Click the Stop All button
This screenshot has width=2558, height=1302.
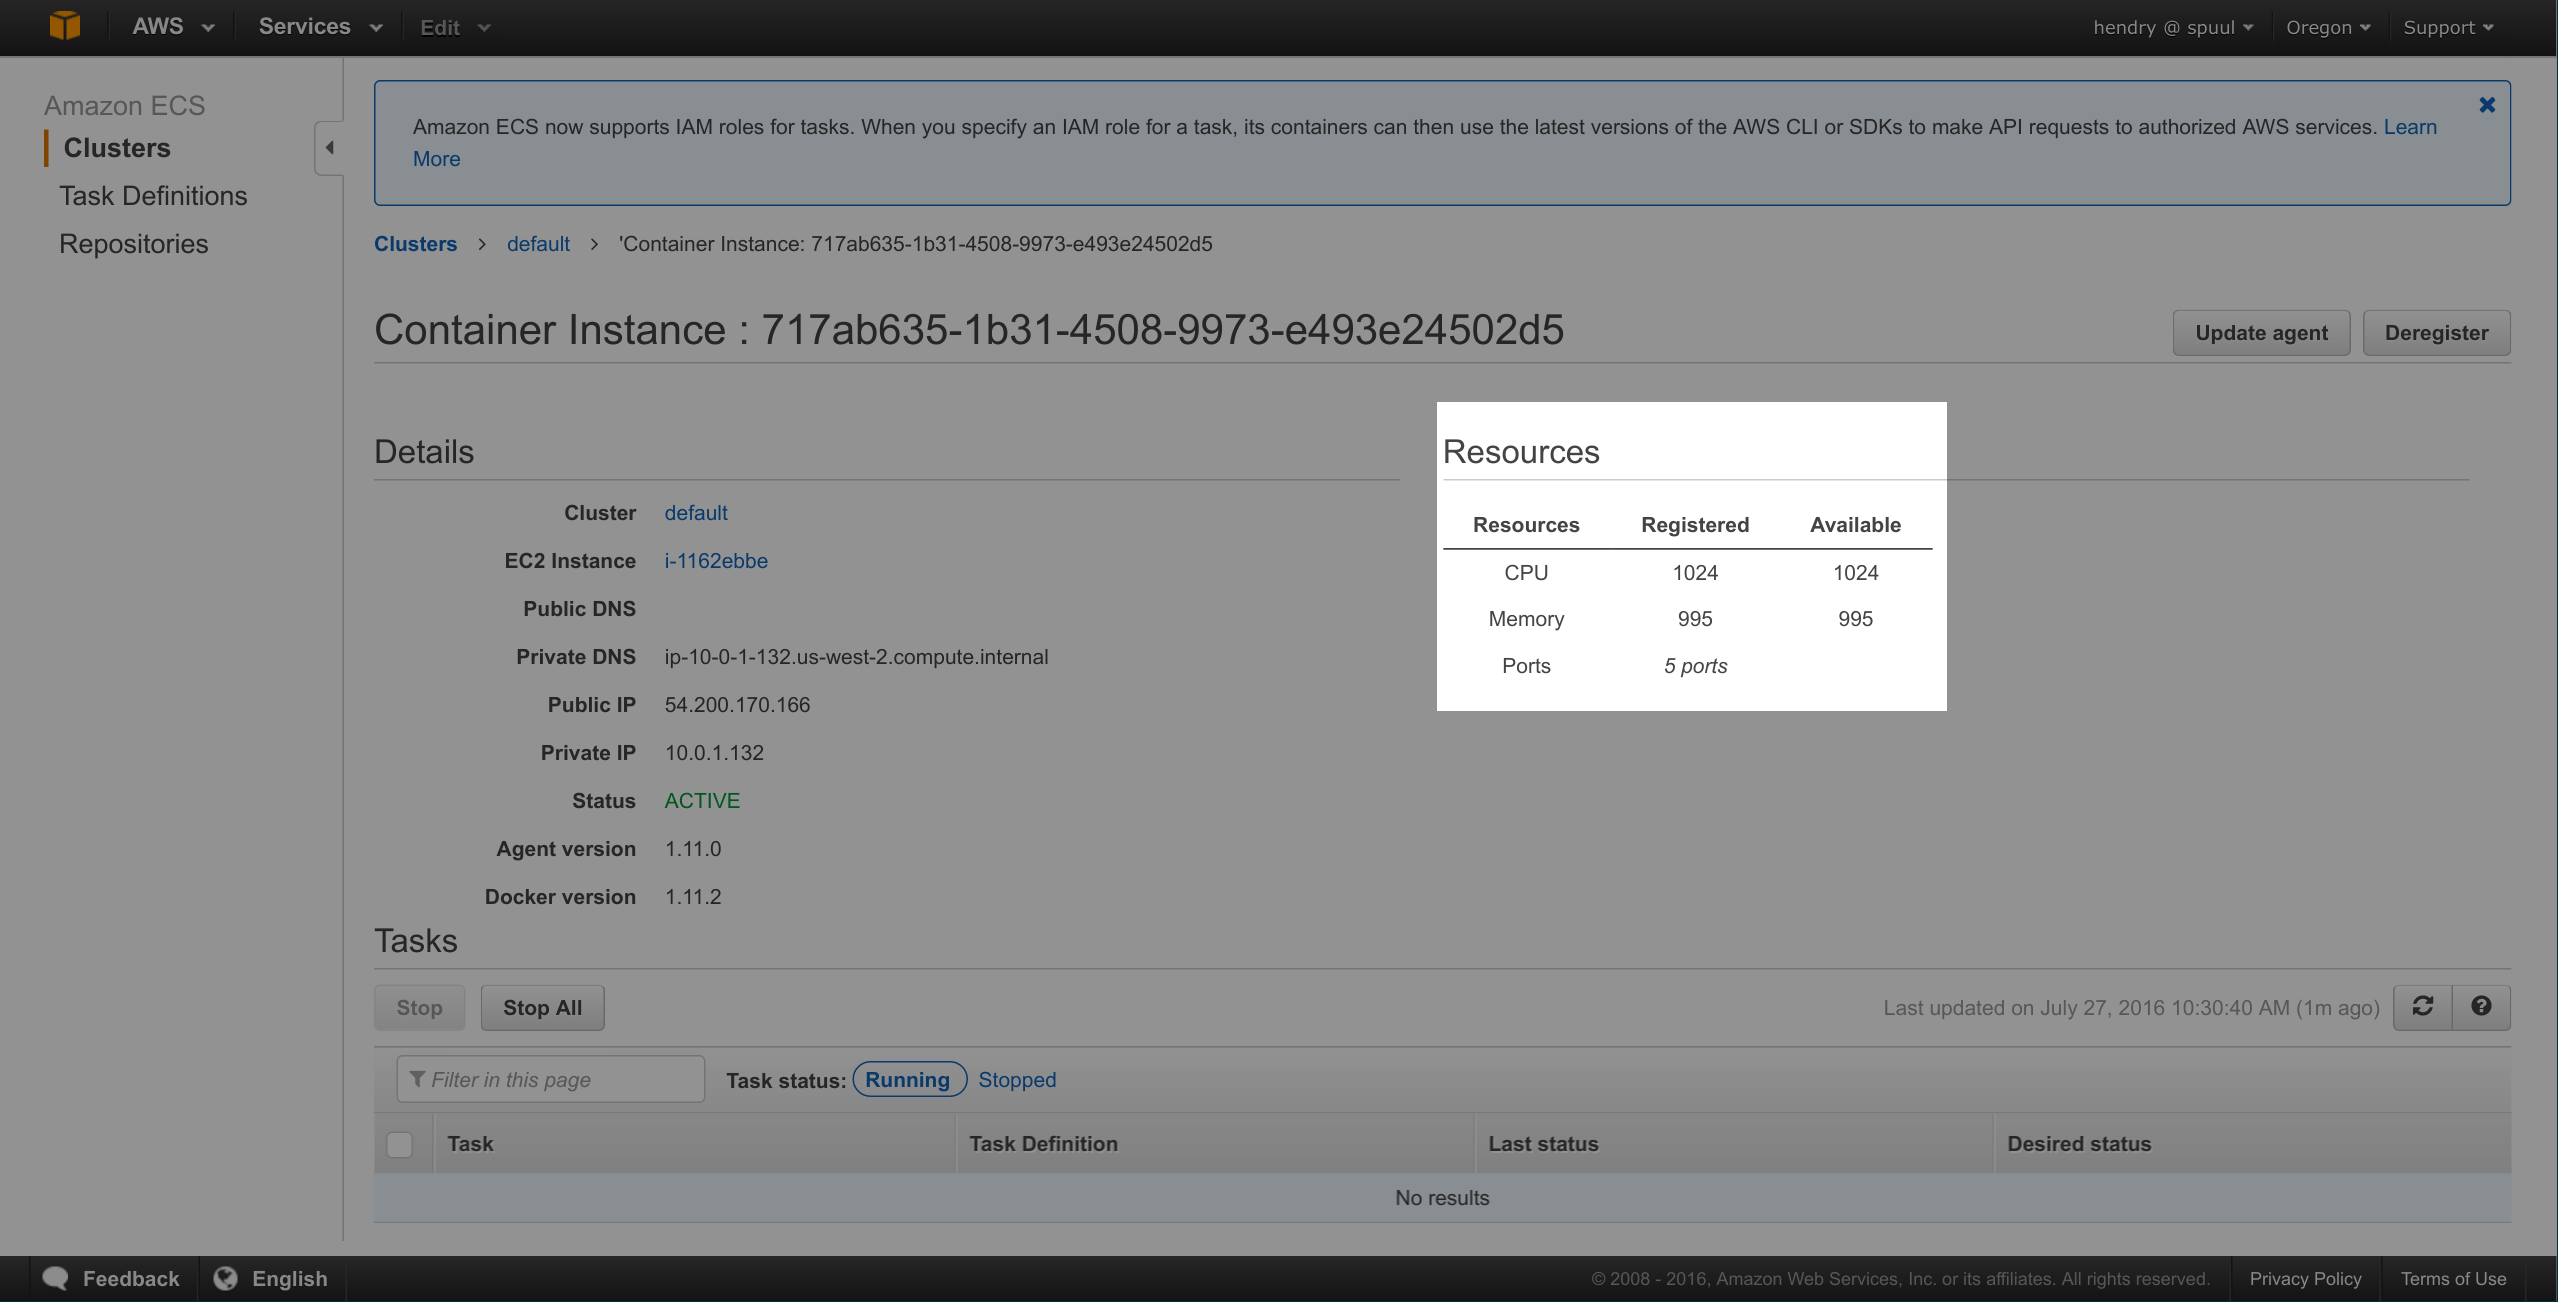pyautogui.click(x=542, y=1008)
